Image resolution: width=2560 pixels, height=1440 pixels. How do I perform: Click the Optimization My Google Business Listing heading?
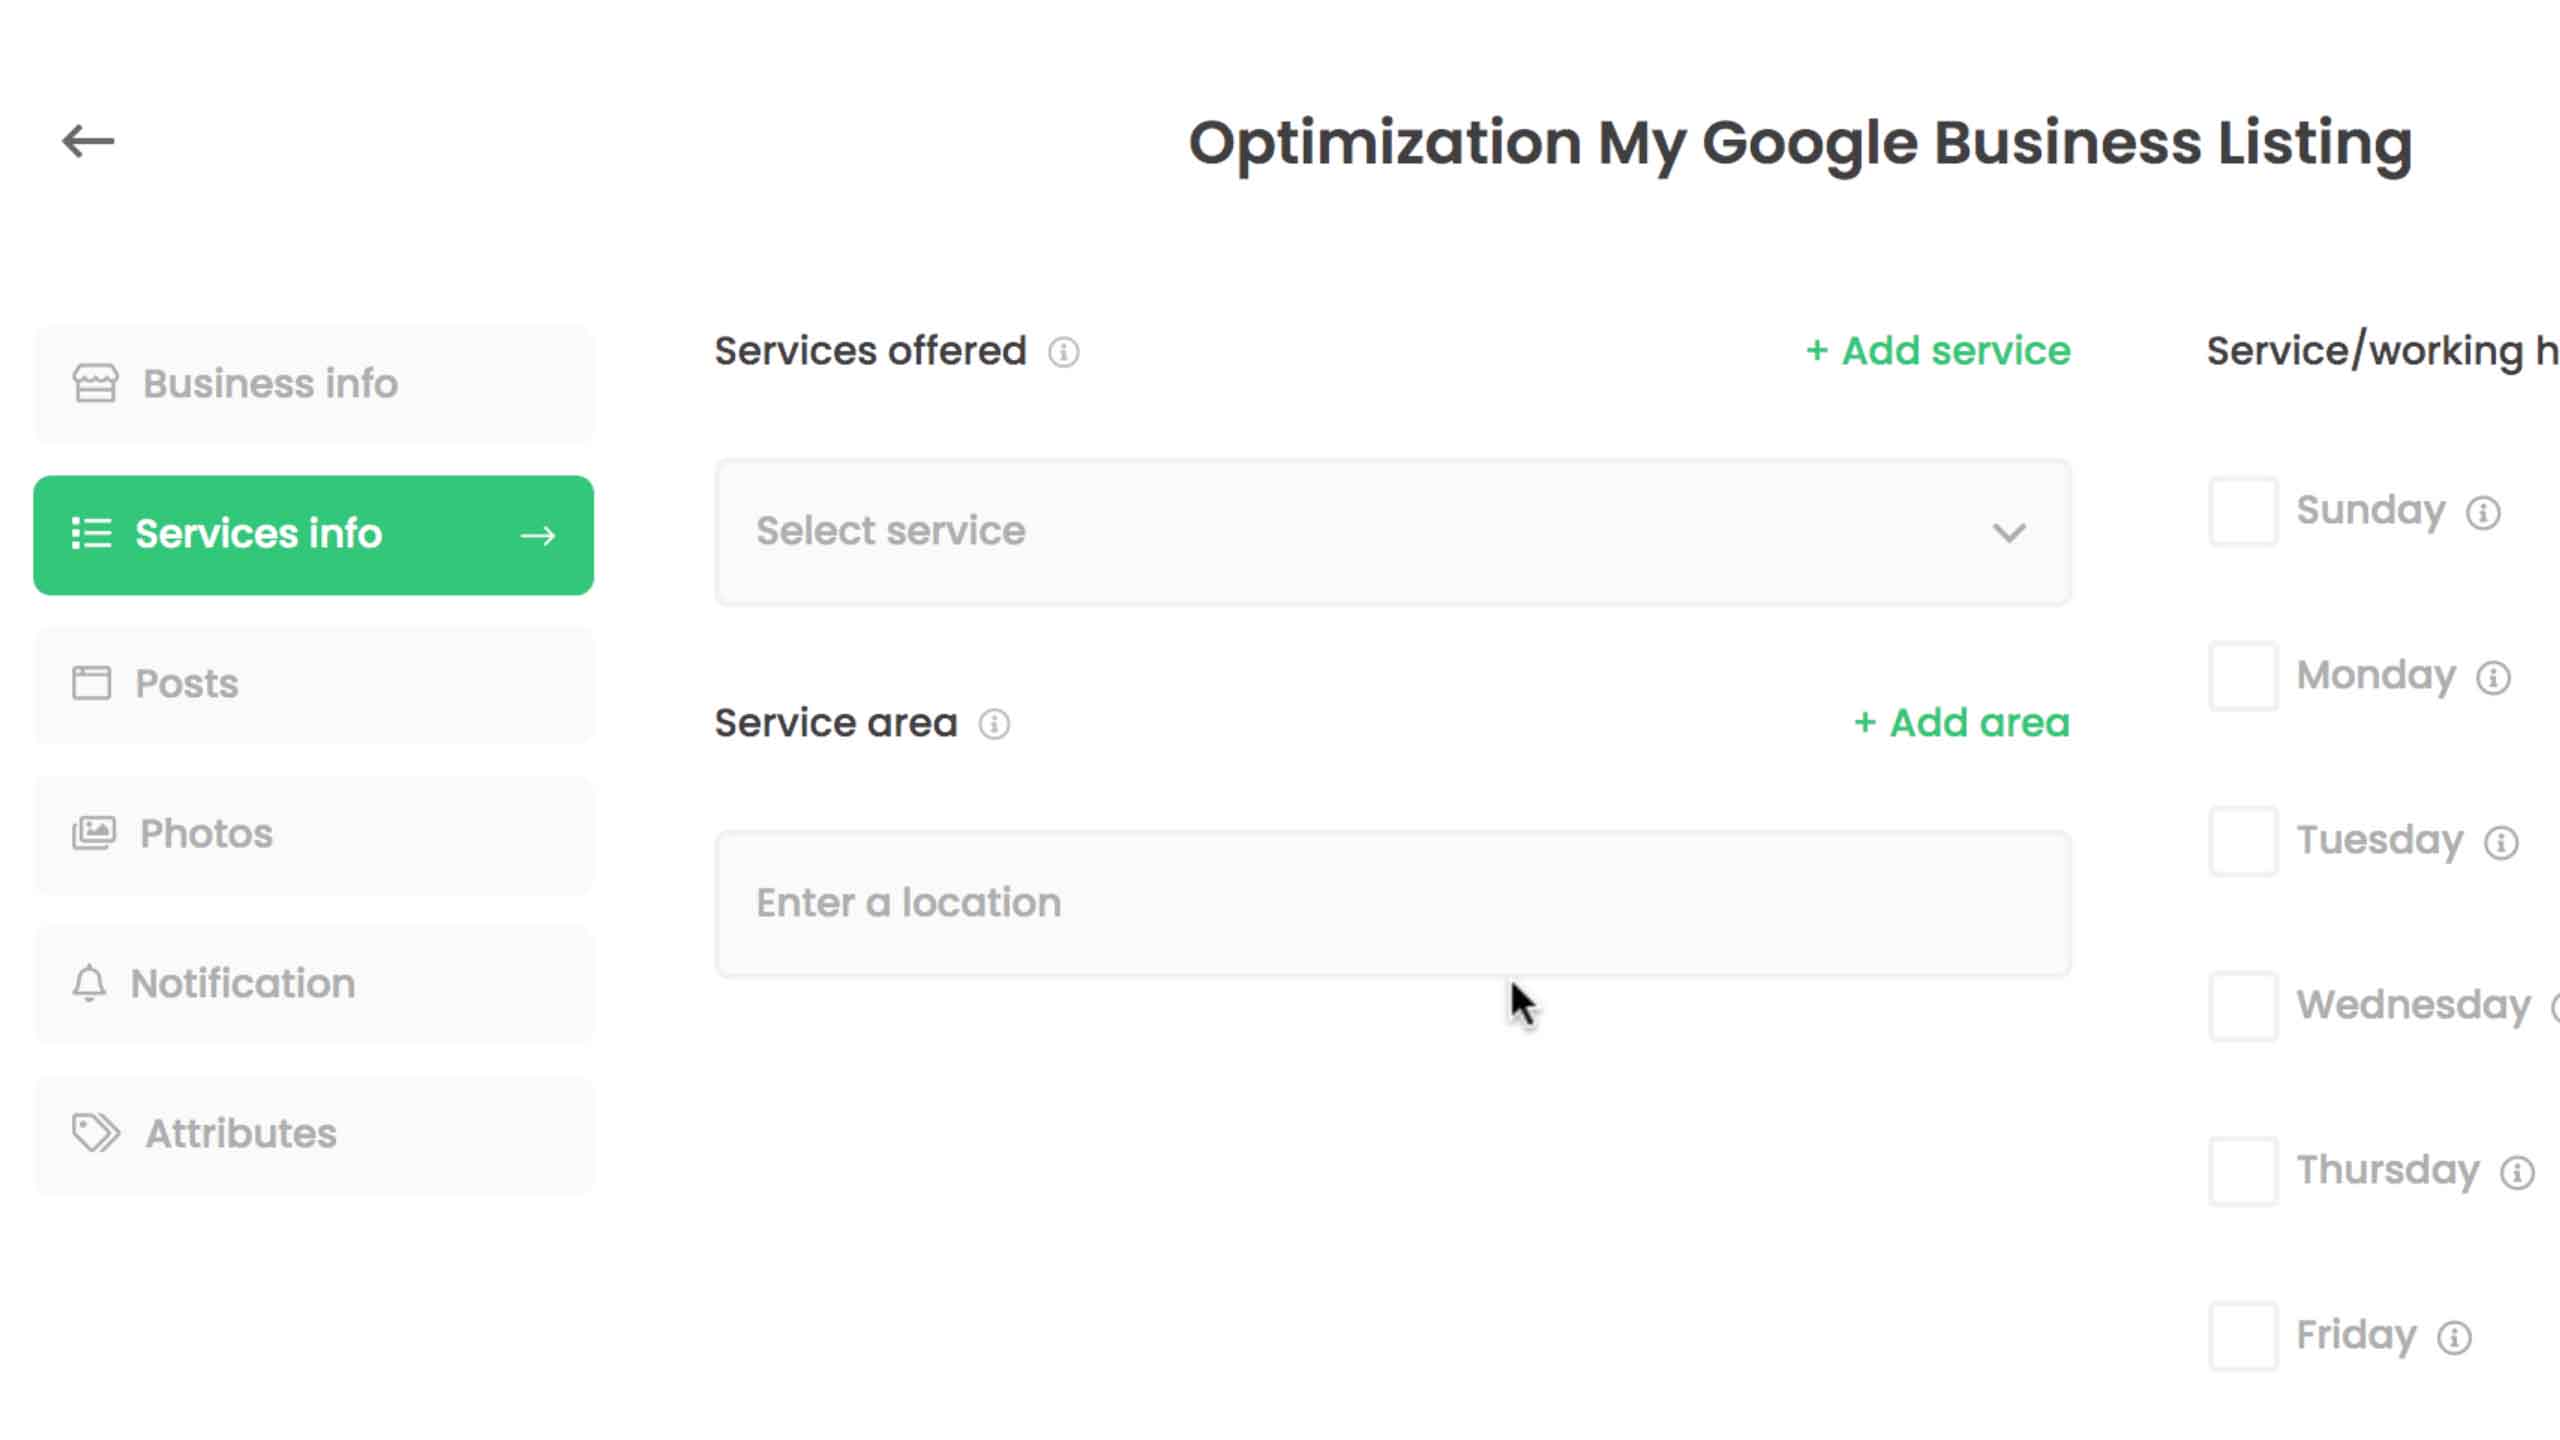coord(1800,143)
